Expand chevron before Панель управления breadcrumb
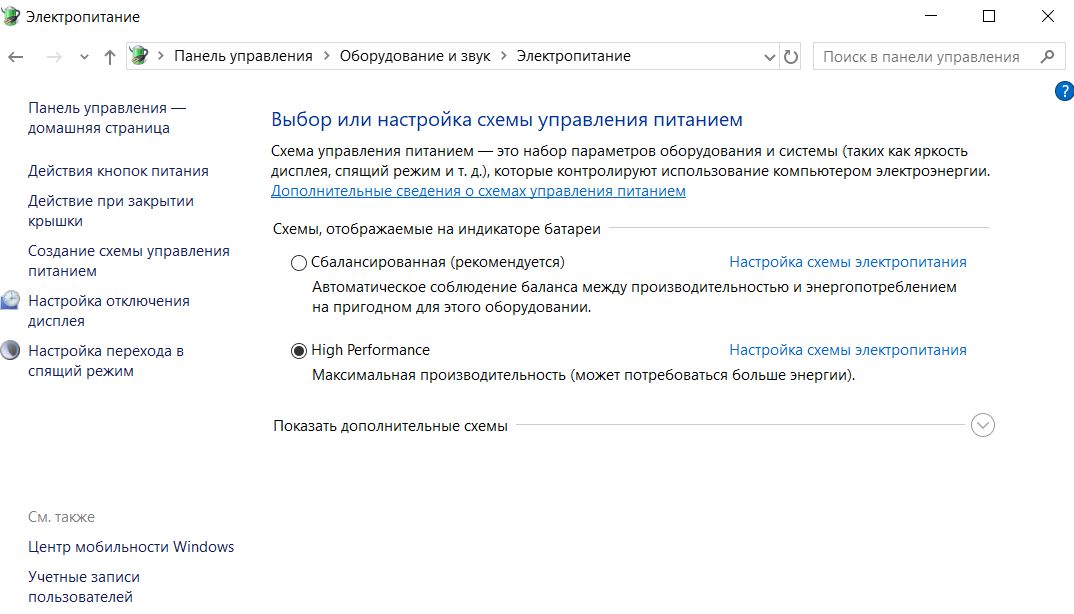 [160, 56]
